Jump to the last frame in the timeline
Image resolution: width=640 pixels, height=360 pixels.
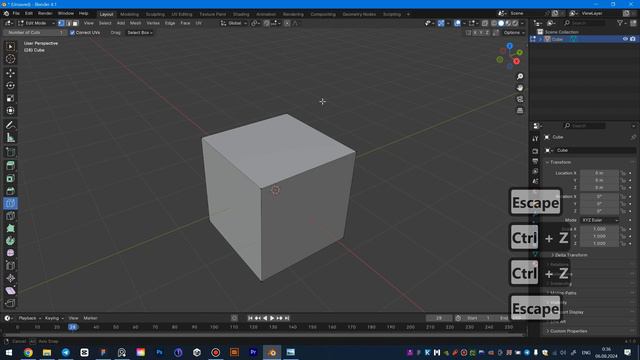coord(287,318)
